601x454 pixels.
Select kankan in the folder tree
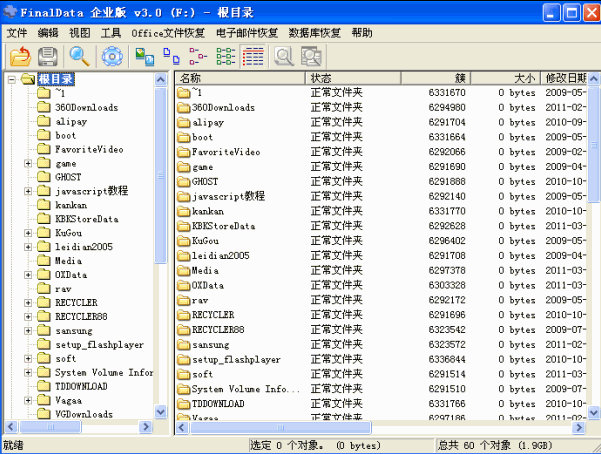(71, 205)
